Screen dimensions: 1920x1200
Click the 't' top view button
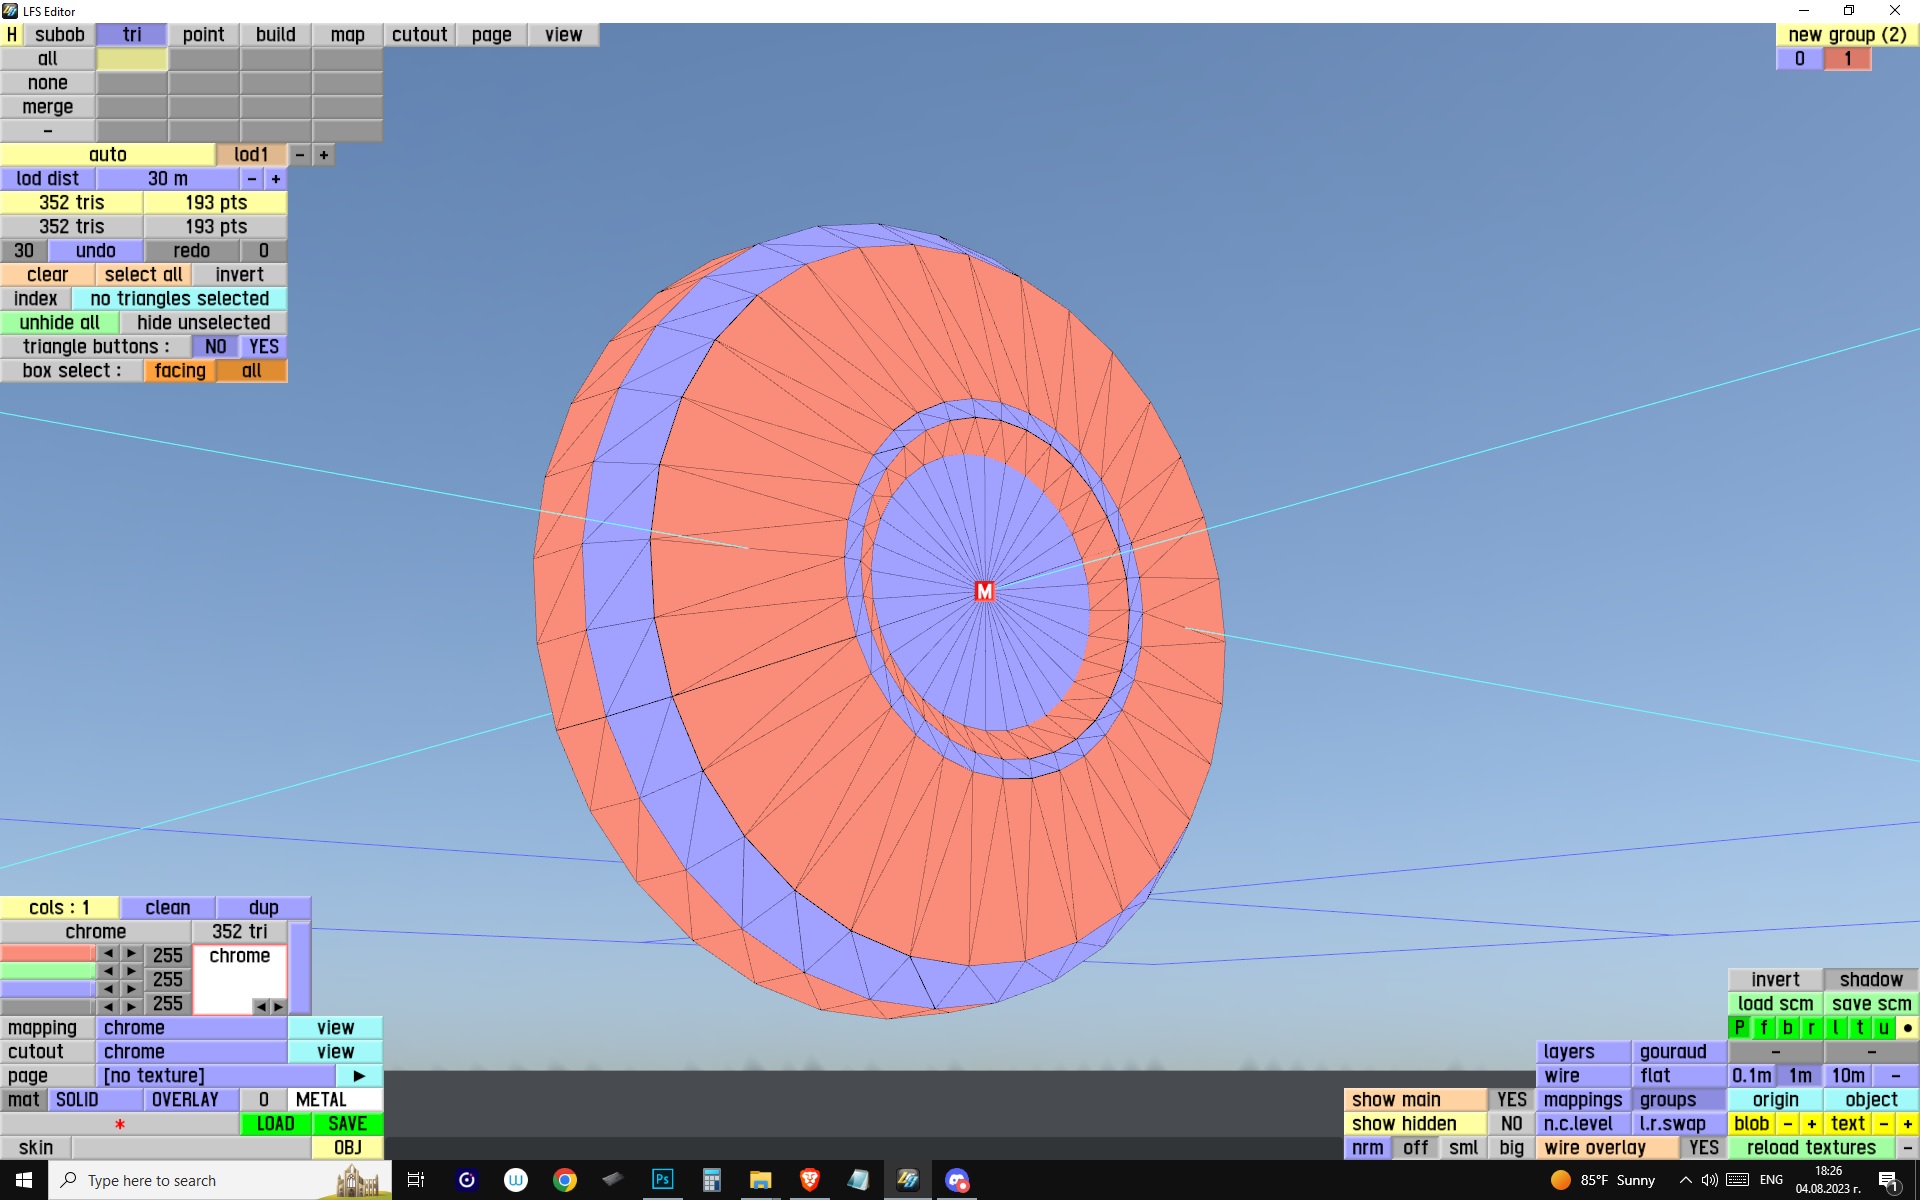point(1859,1027)
